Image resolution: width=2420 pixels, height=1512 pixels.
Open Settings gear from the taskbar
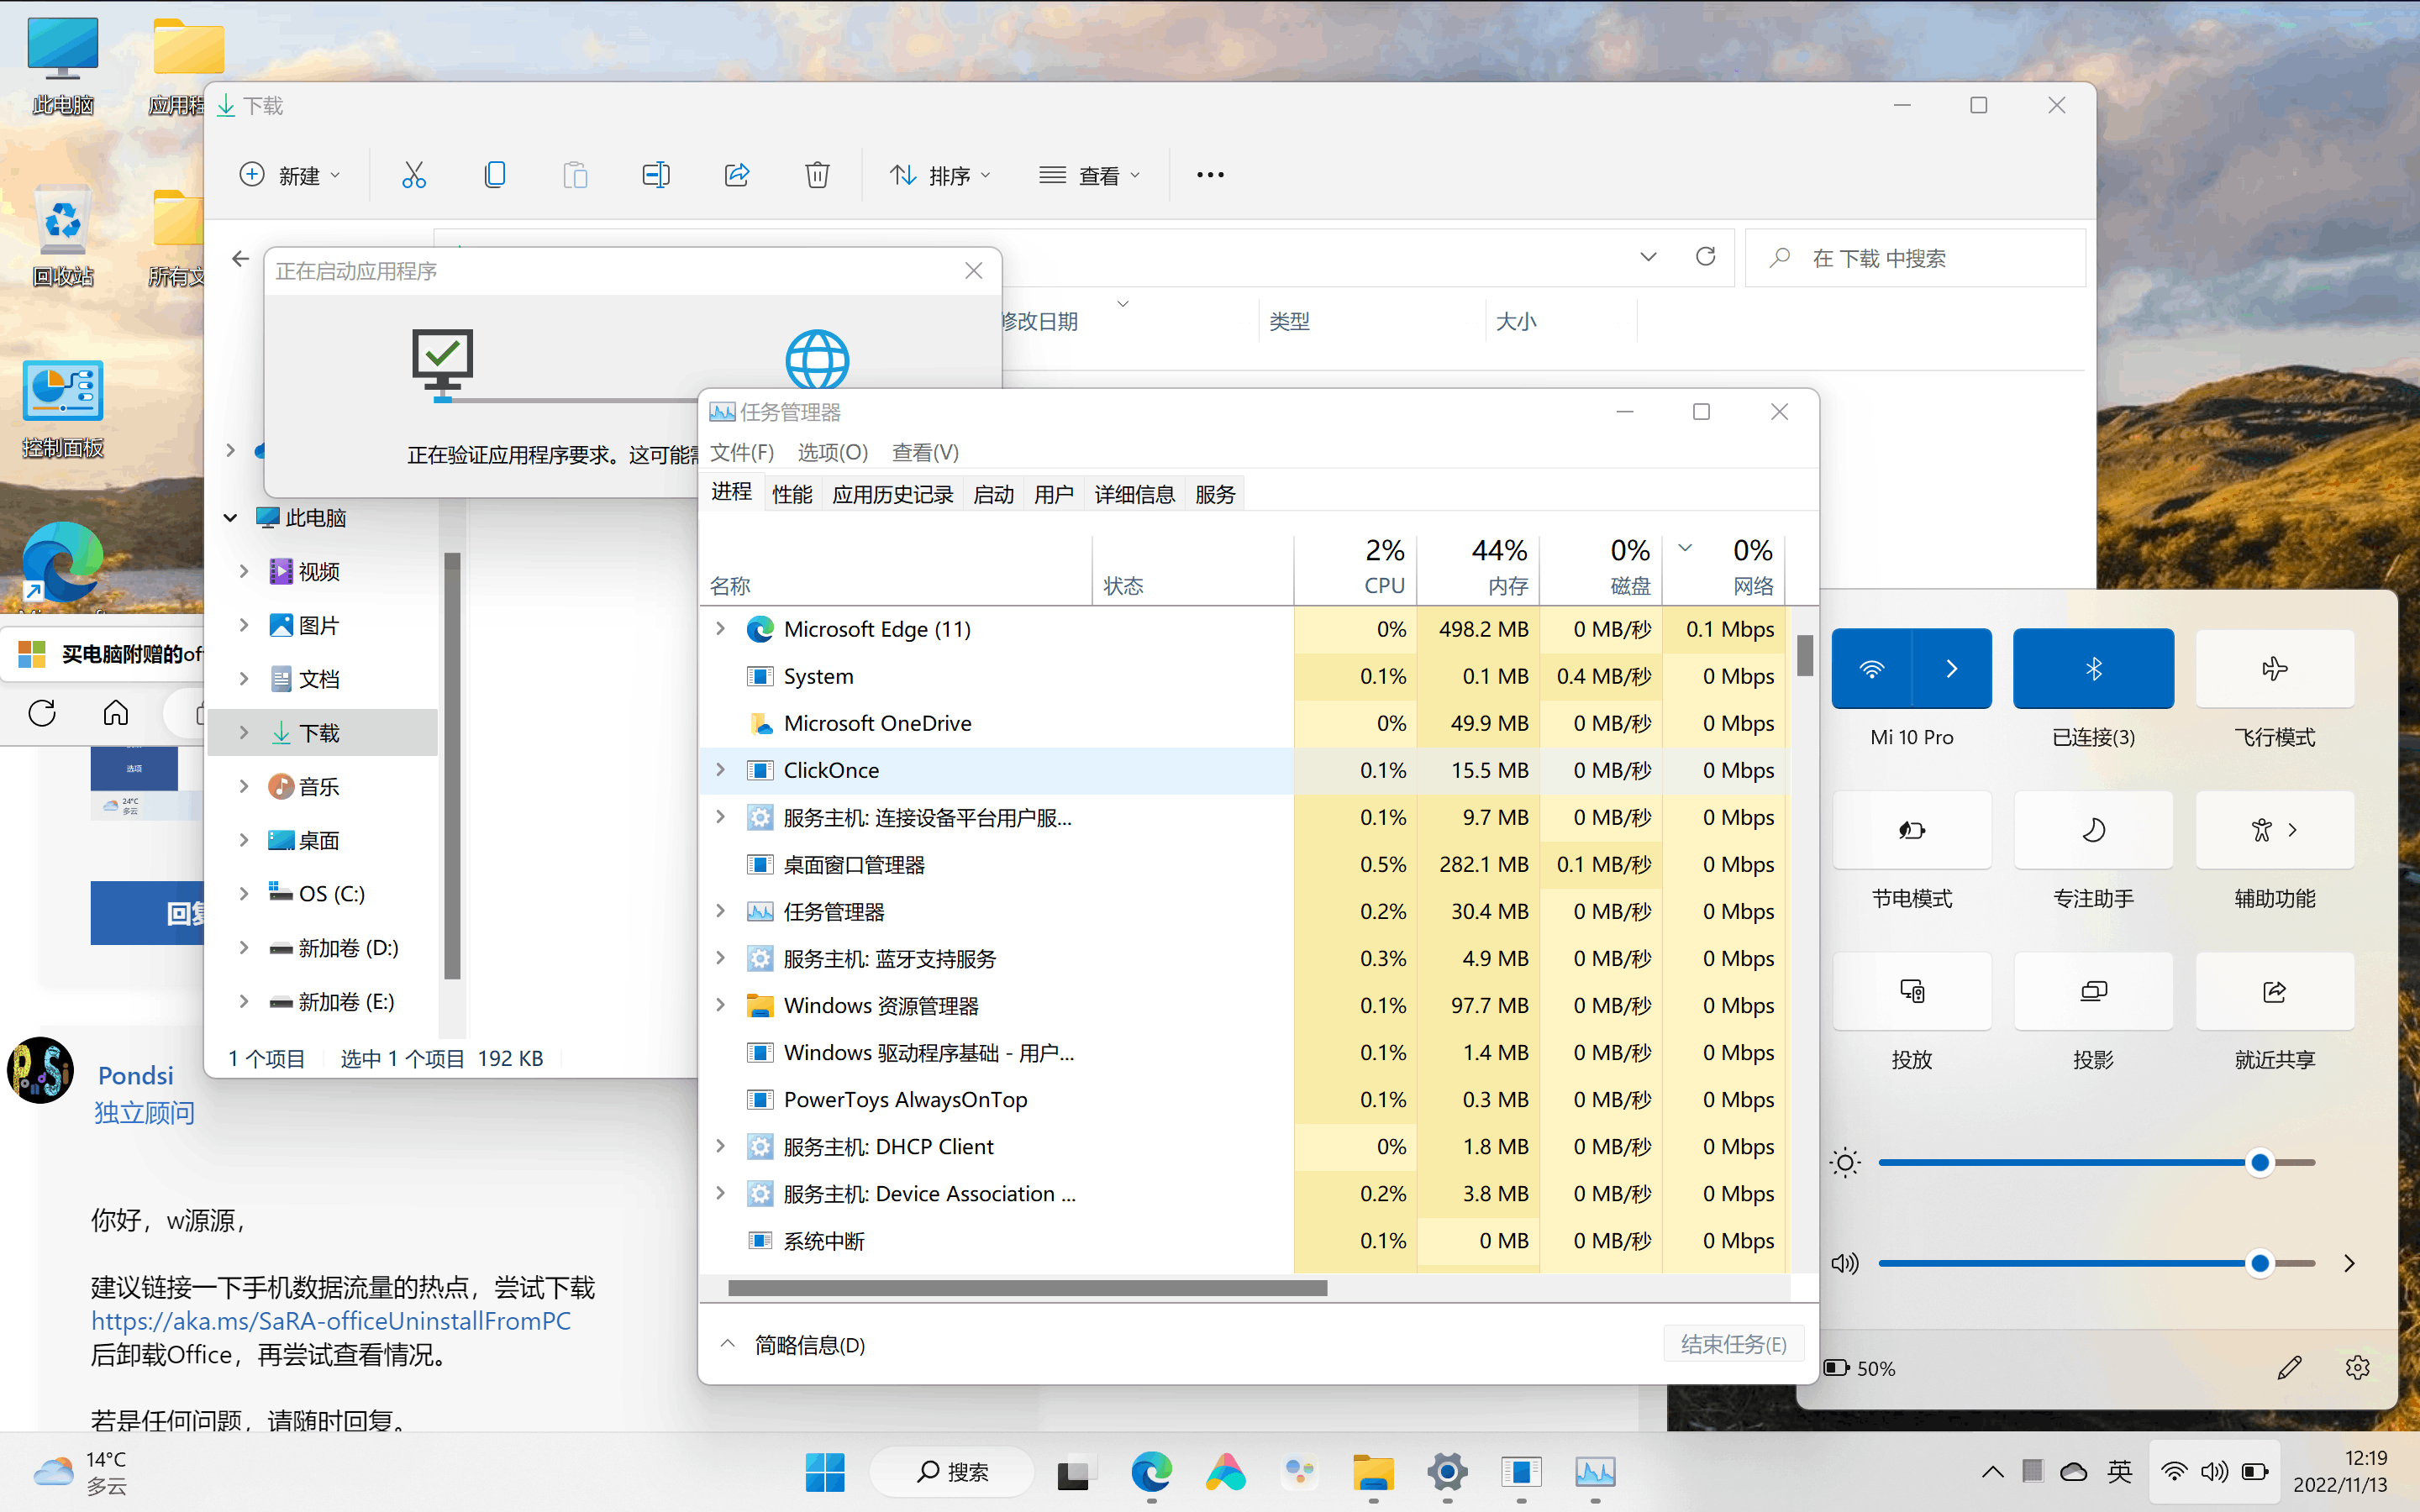tap(1447, 1472)
